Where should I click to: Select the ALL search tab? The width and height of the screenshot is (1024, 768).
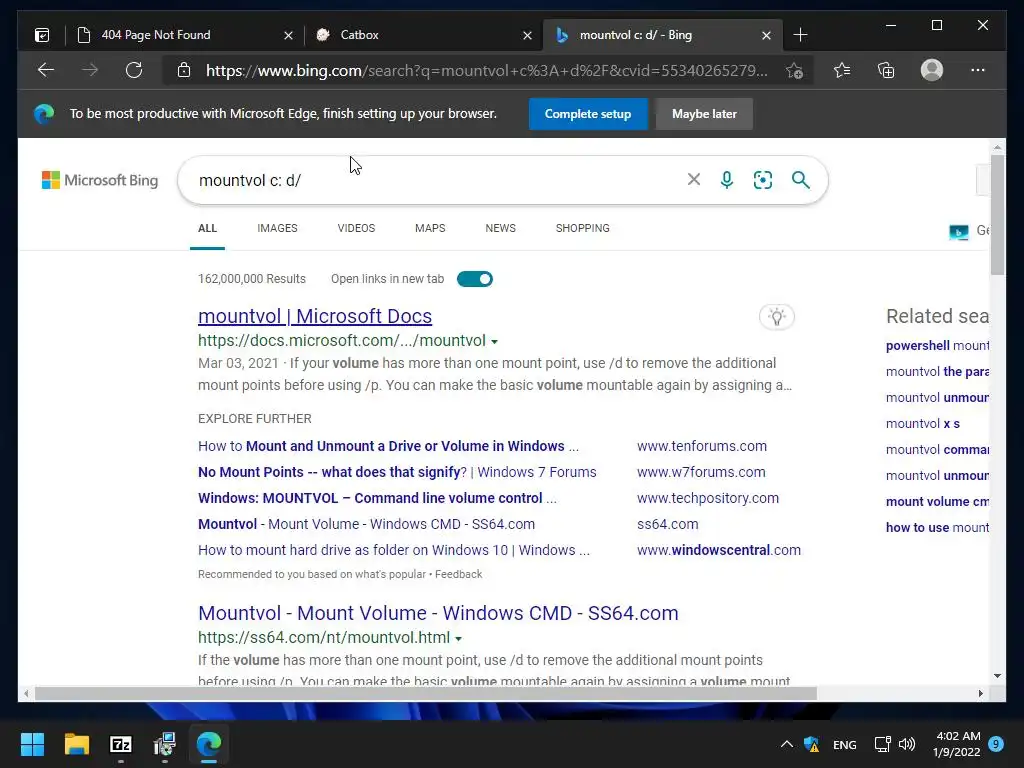coord(207,228)
